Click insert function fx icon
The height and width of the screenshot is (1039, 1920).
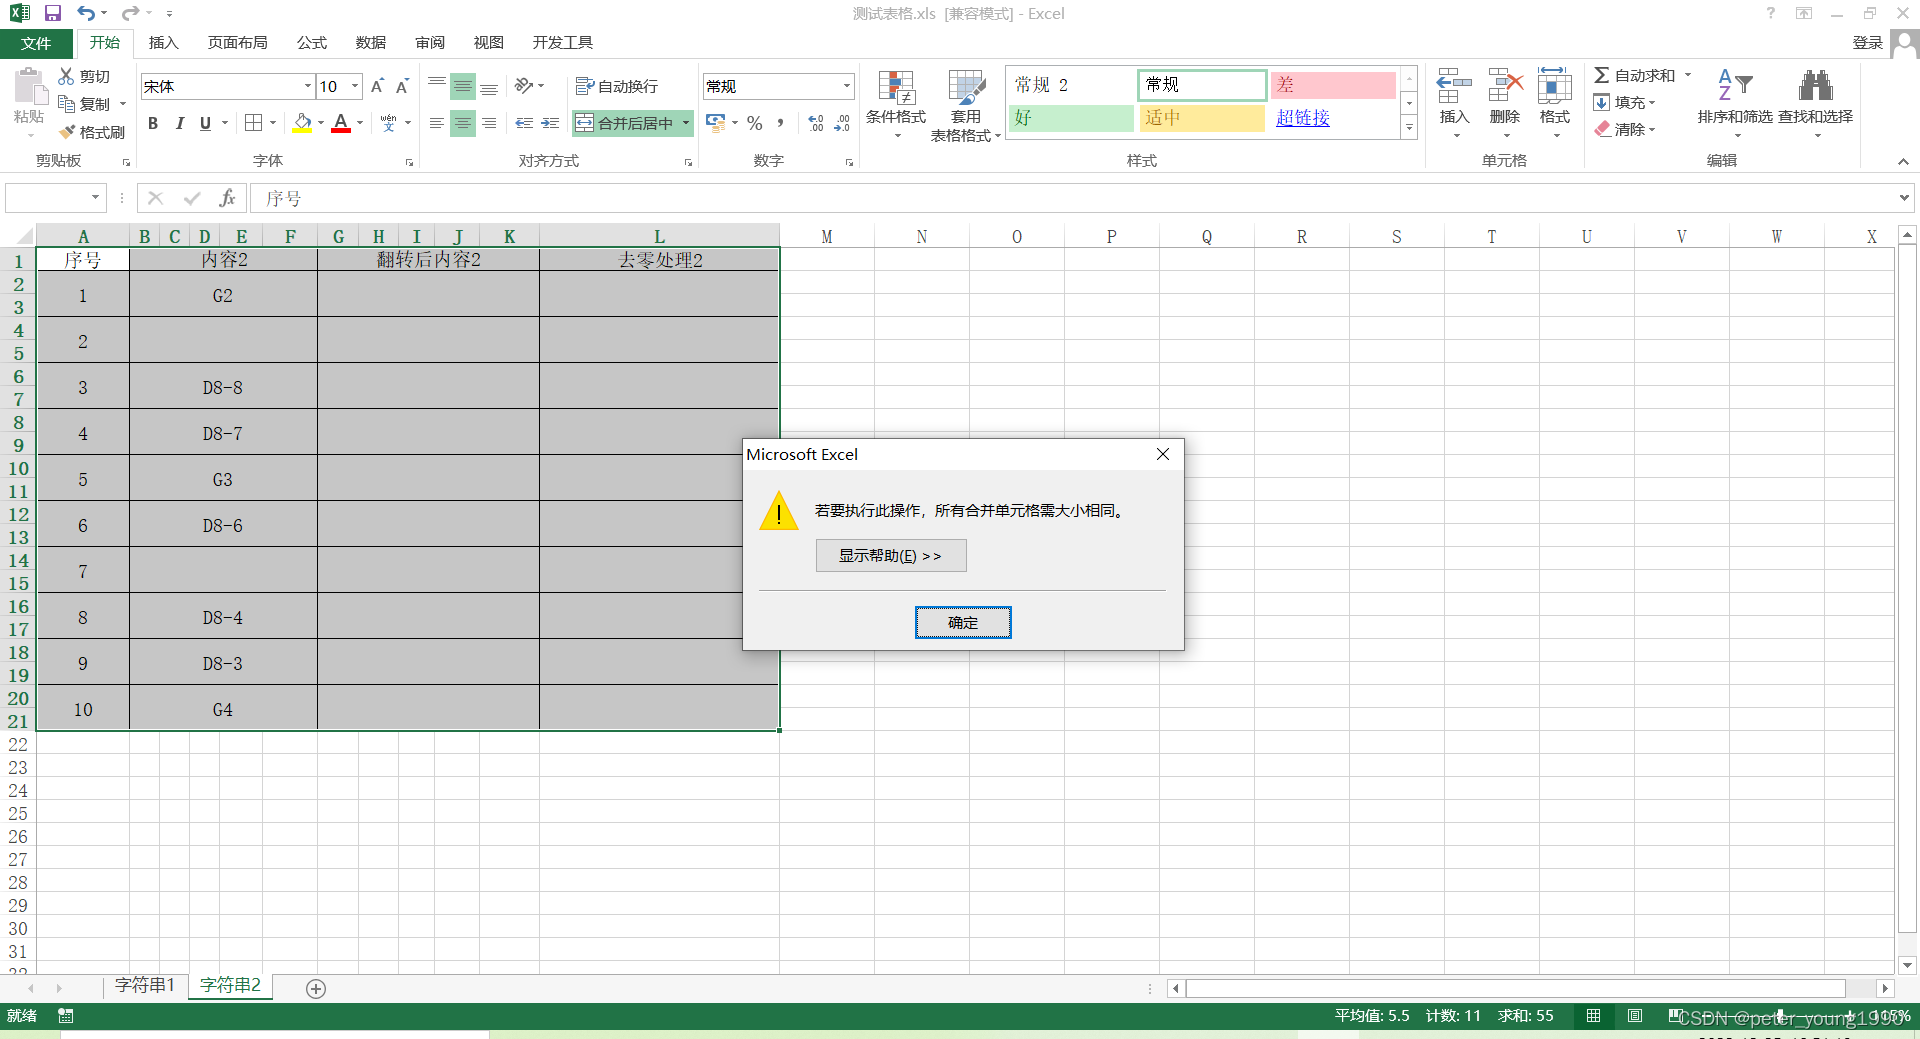click(227, 198)
